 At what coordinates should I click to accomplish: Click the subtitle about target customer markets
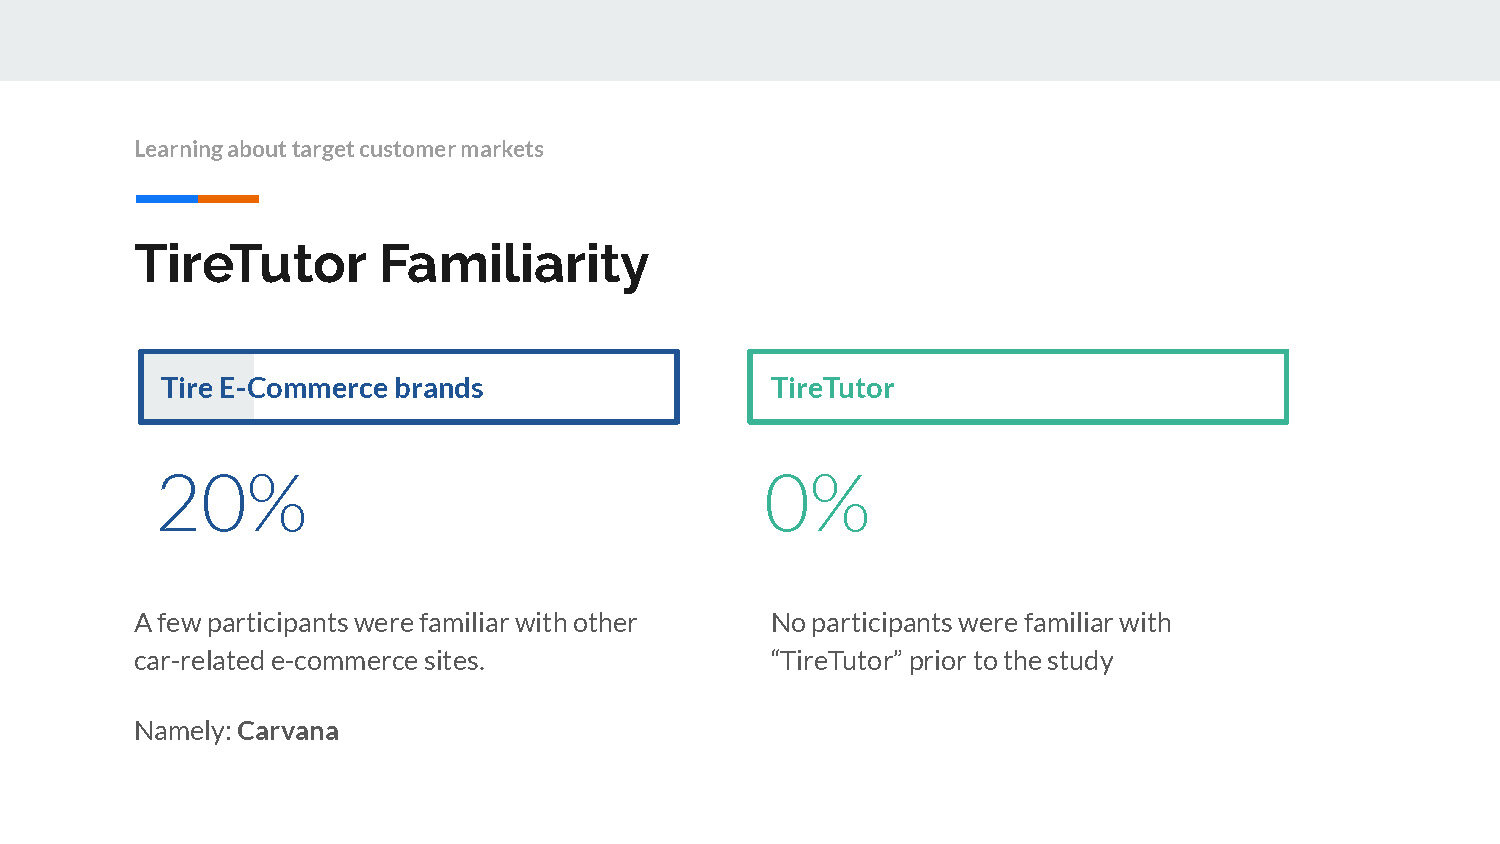click(x=339, y=150)
